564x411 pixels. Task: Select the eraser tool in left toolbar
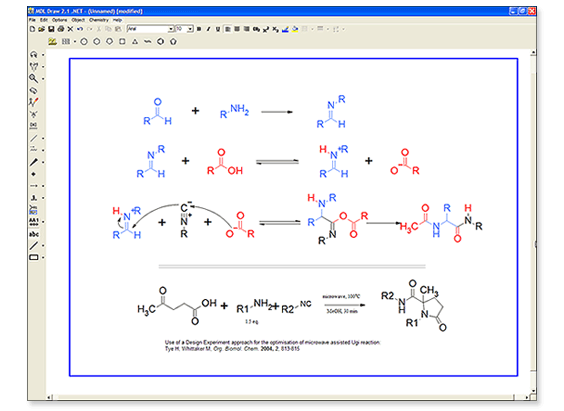coord(33,90)
